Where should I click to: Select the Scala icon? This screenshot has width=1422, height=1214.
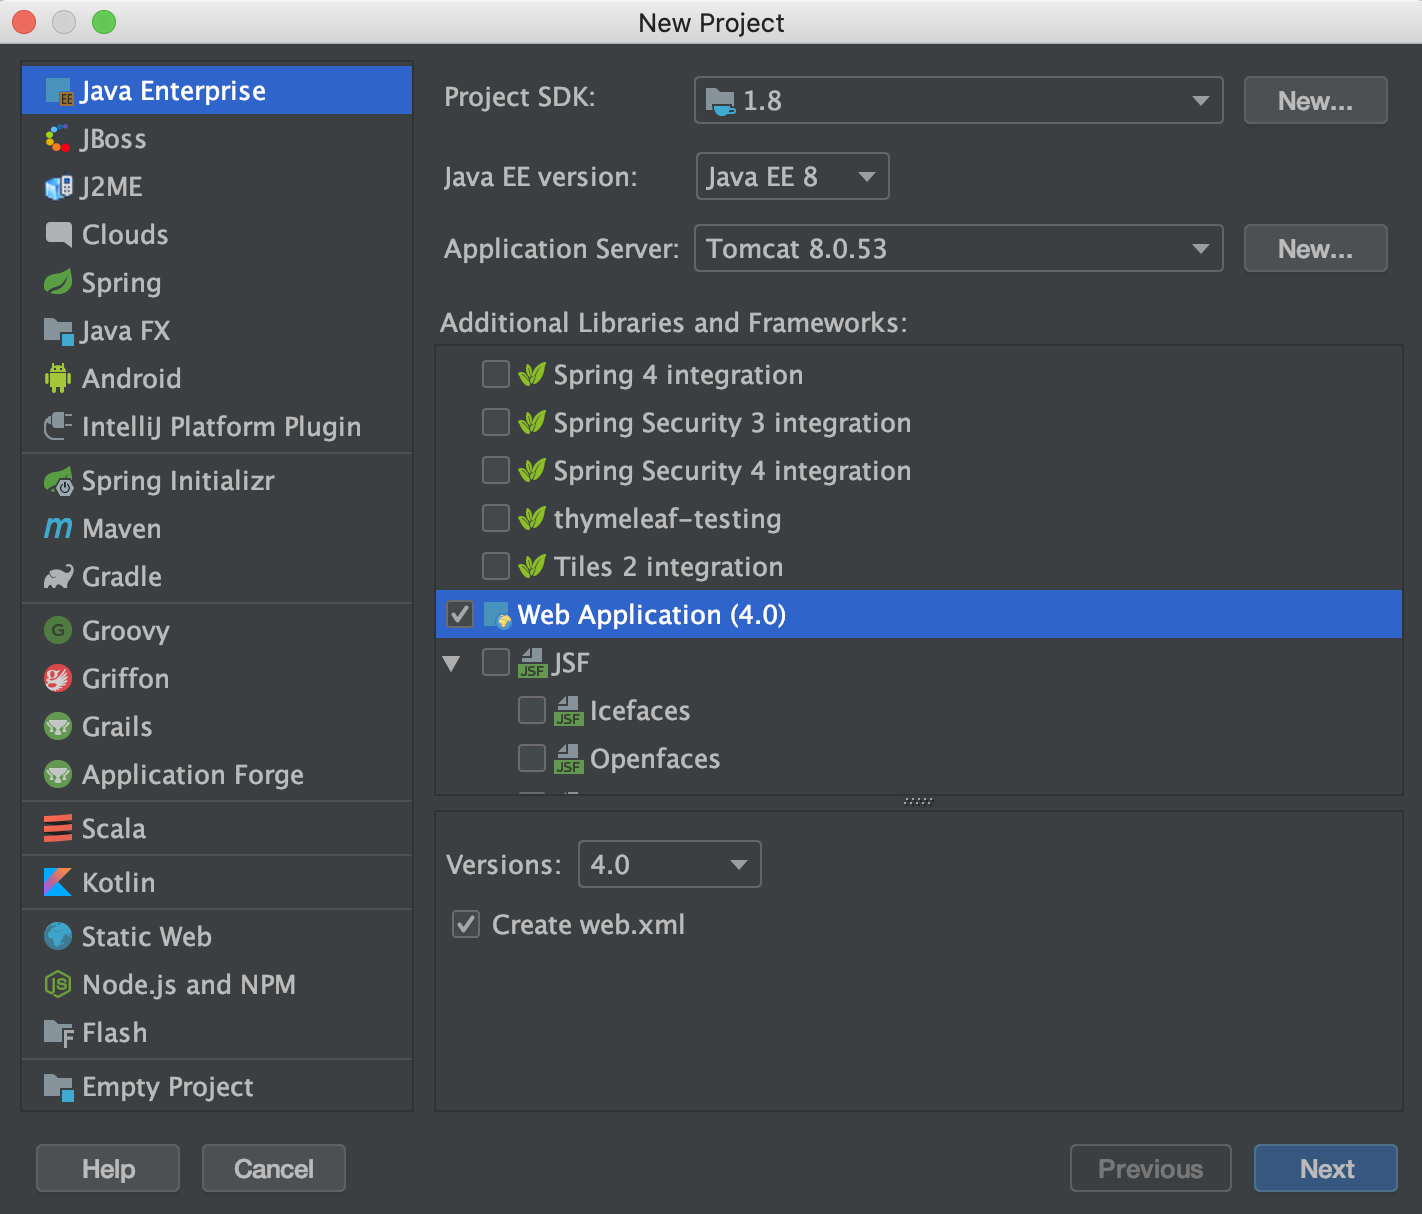tap(58, 829)
